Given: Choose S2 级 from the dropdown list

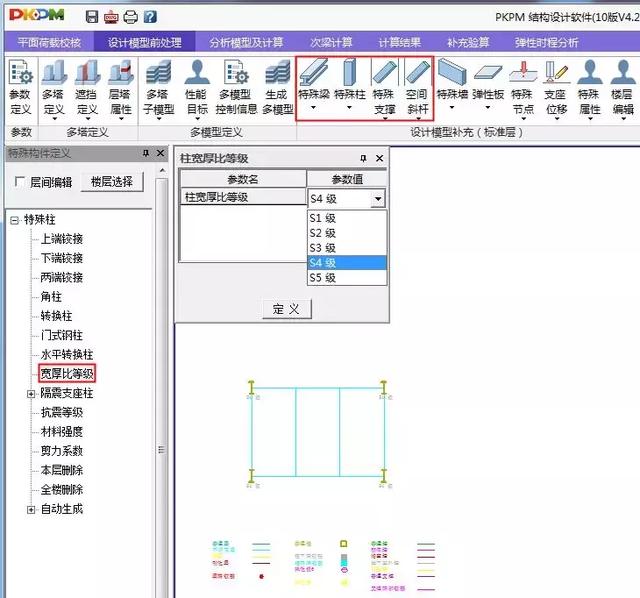Looking at the screenshot, I should [x=323, y=232].
